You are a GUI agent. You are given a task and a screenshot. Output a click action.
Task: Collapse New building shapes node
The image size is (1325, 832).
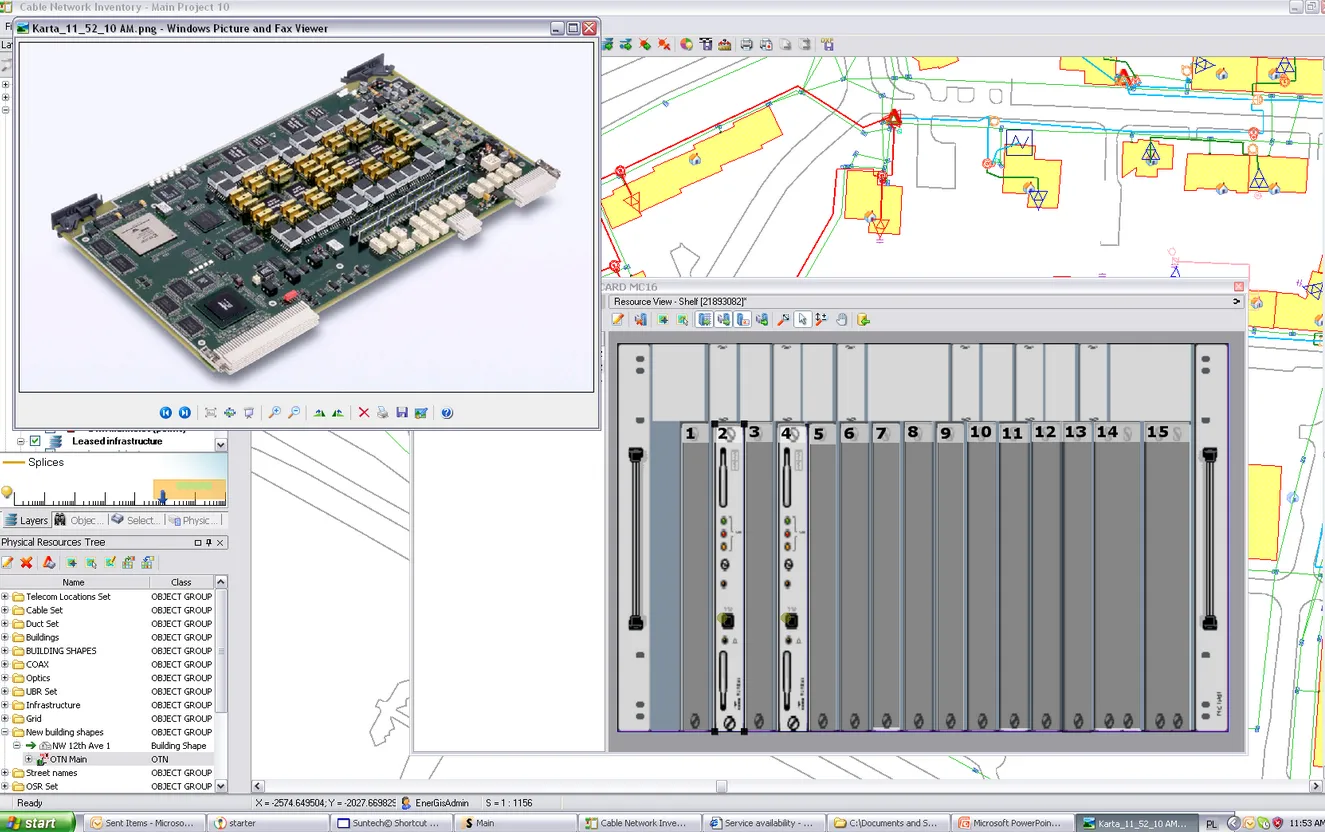[5, 732]
